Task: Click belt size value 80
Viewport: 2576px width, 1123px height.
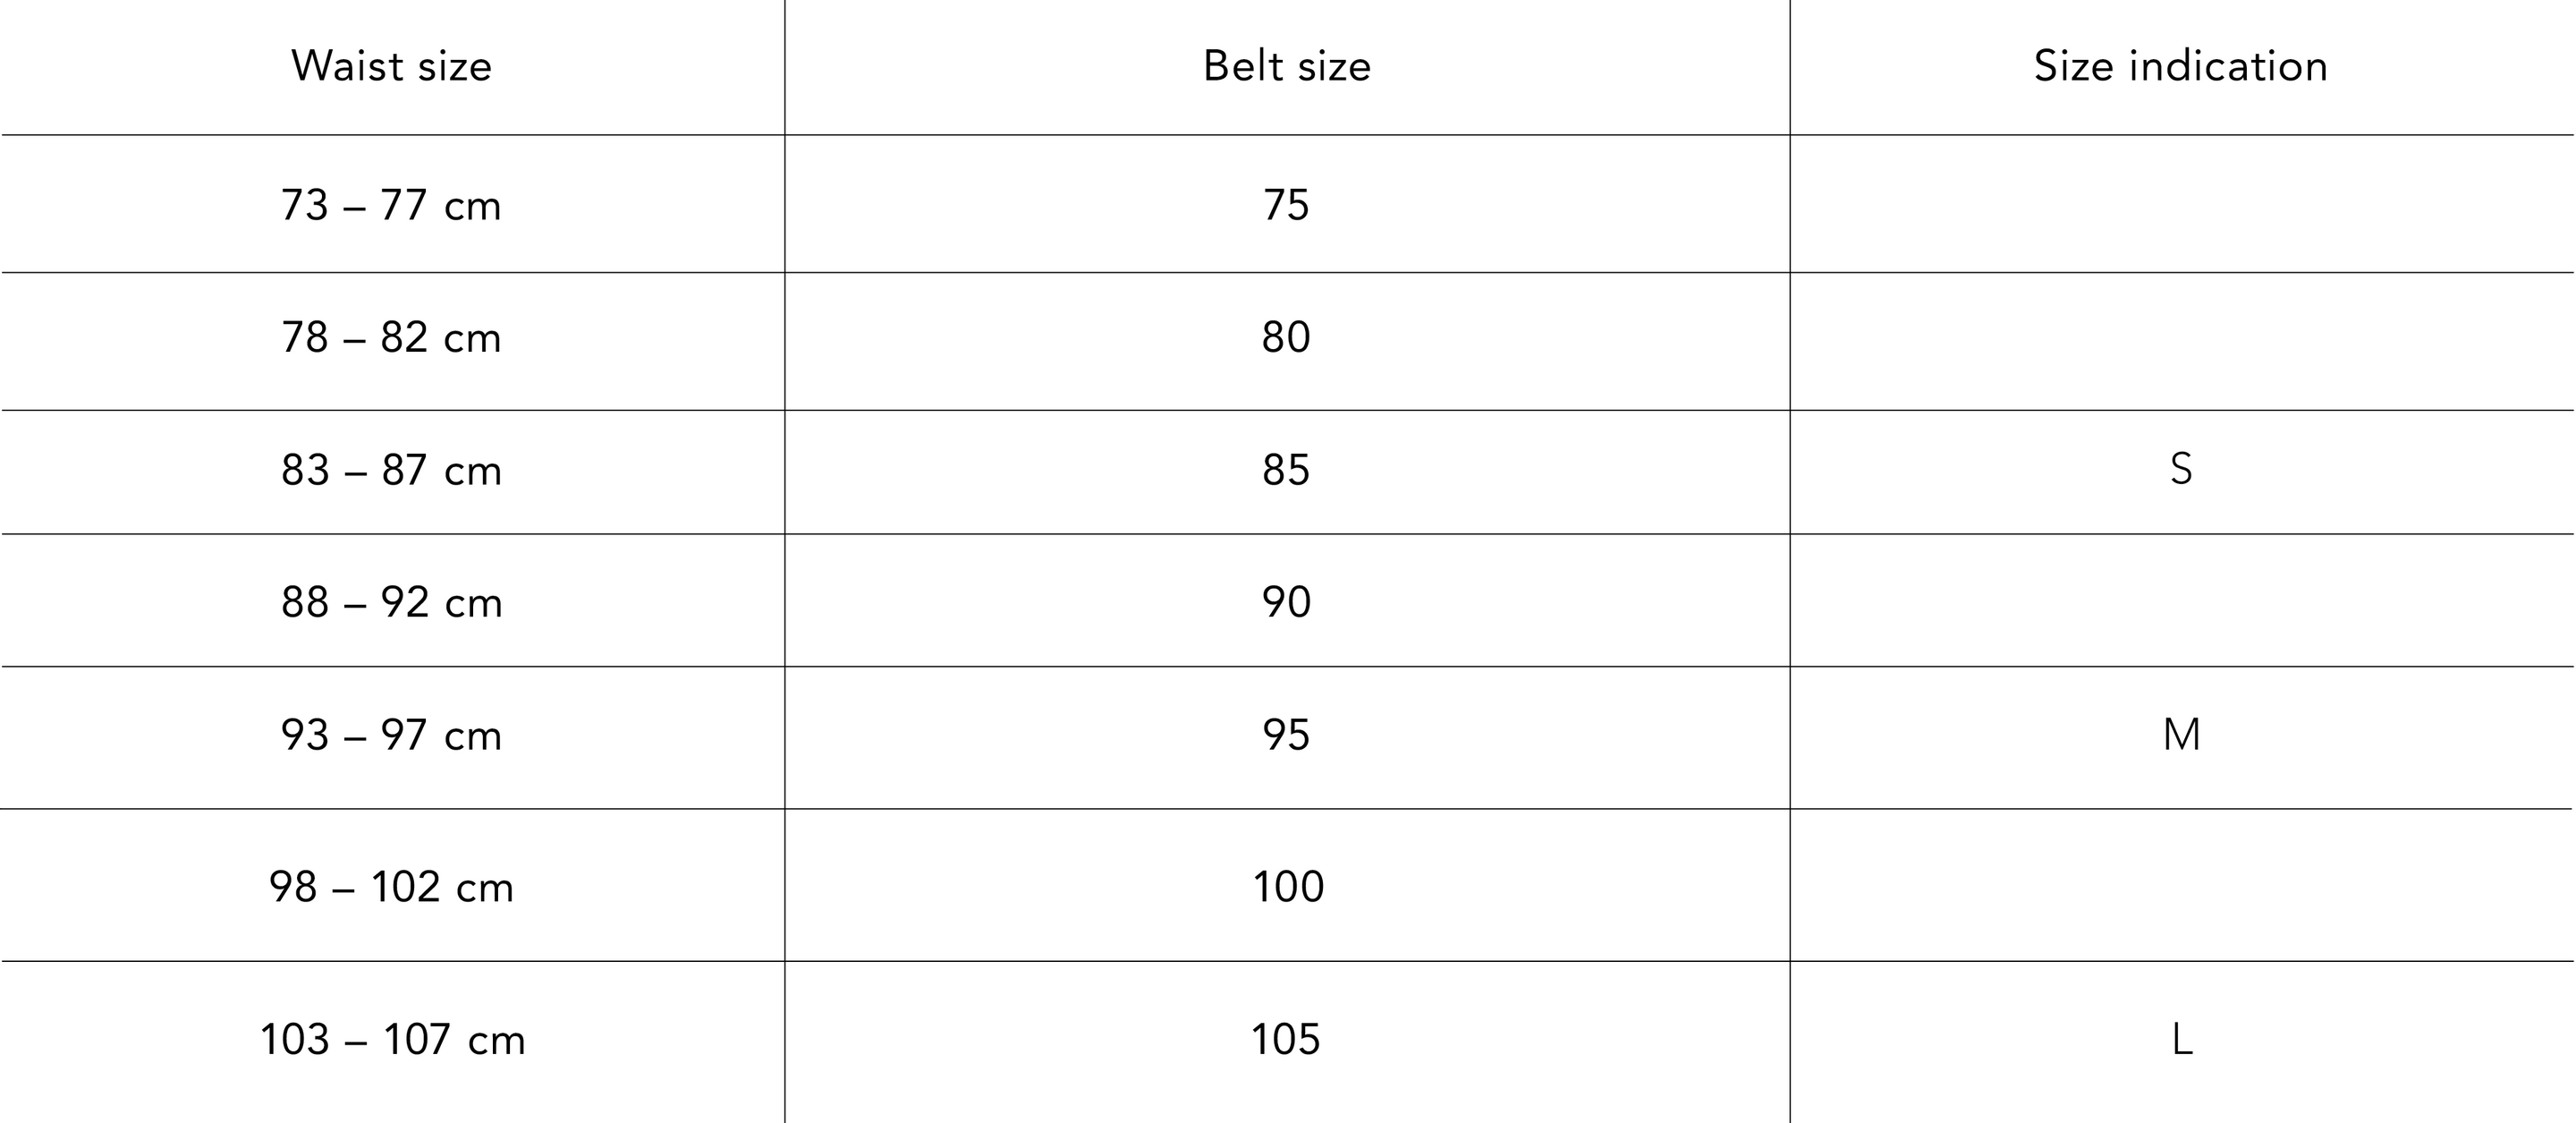Action: [x=1286, y=338]
